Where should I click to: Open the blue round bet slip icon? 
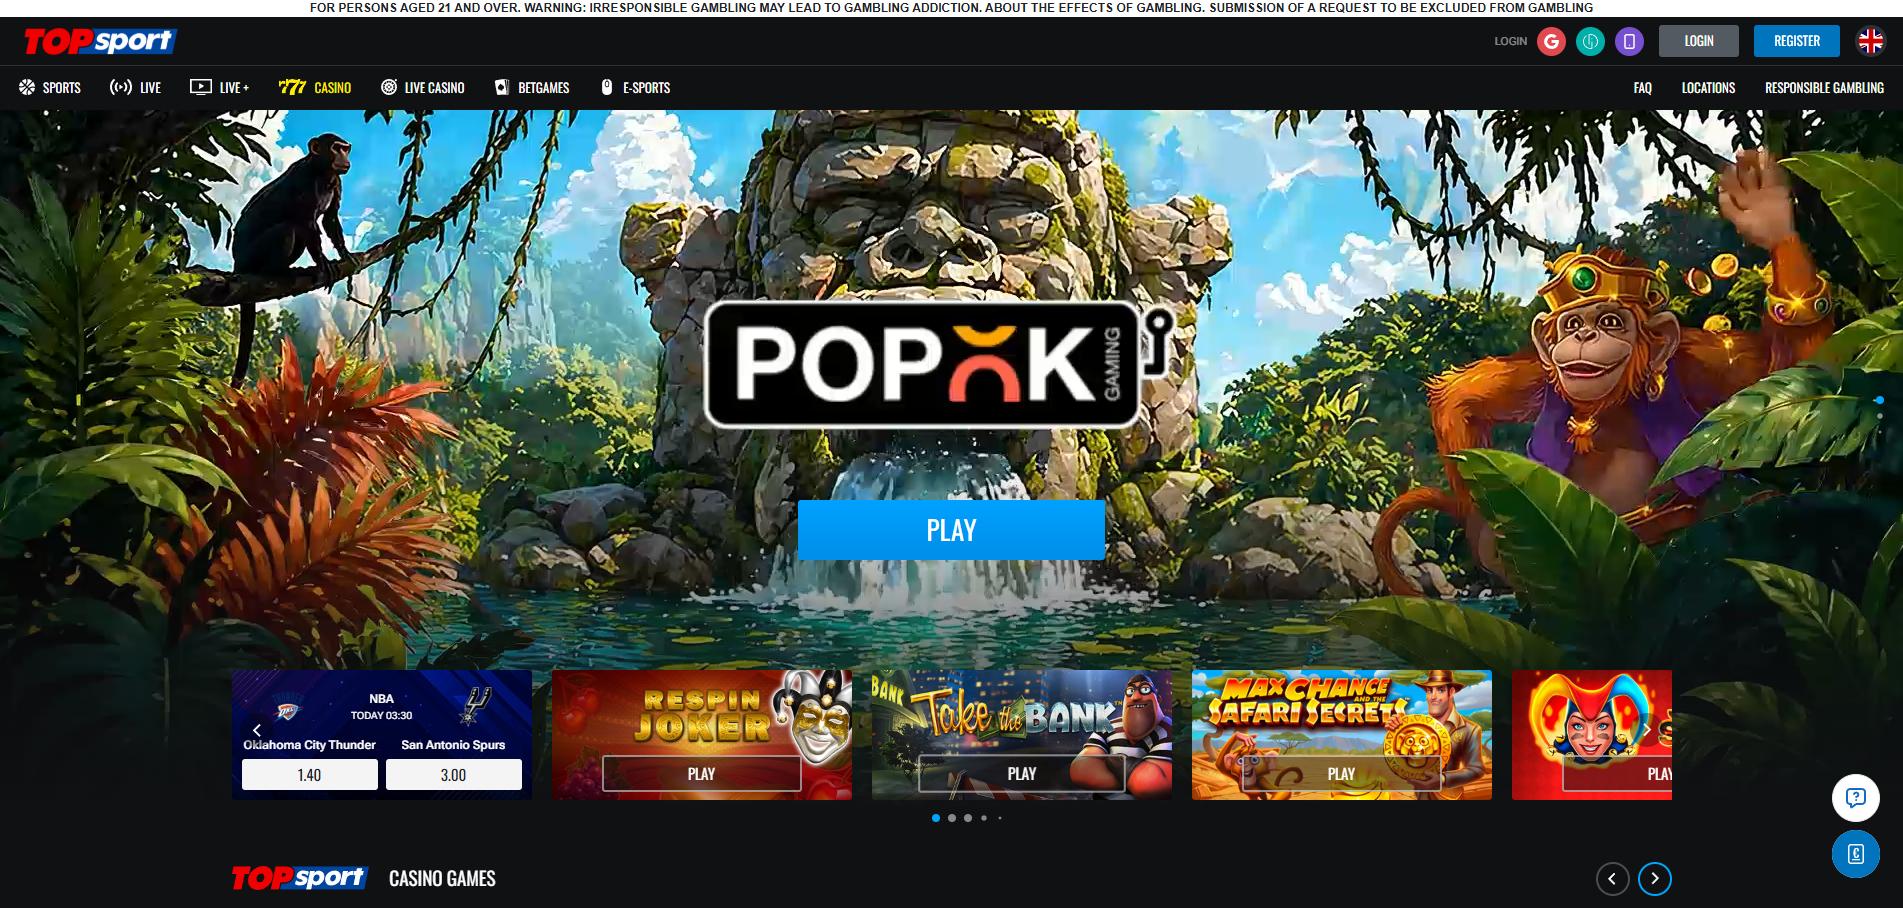1856,854
